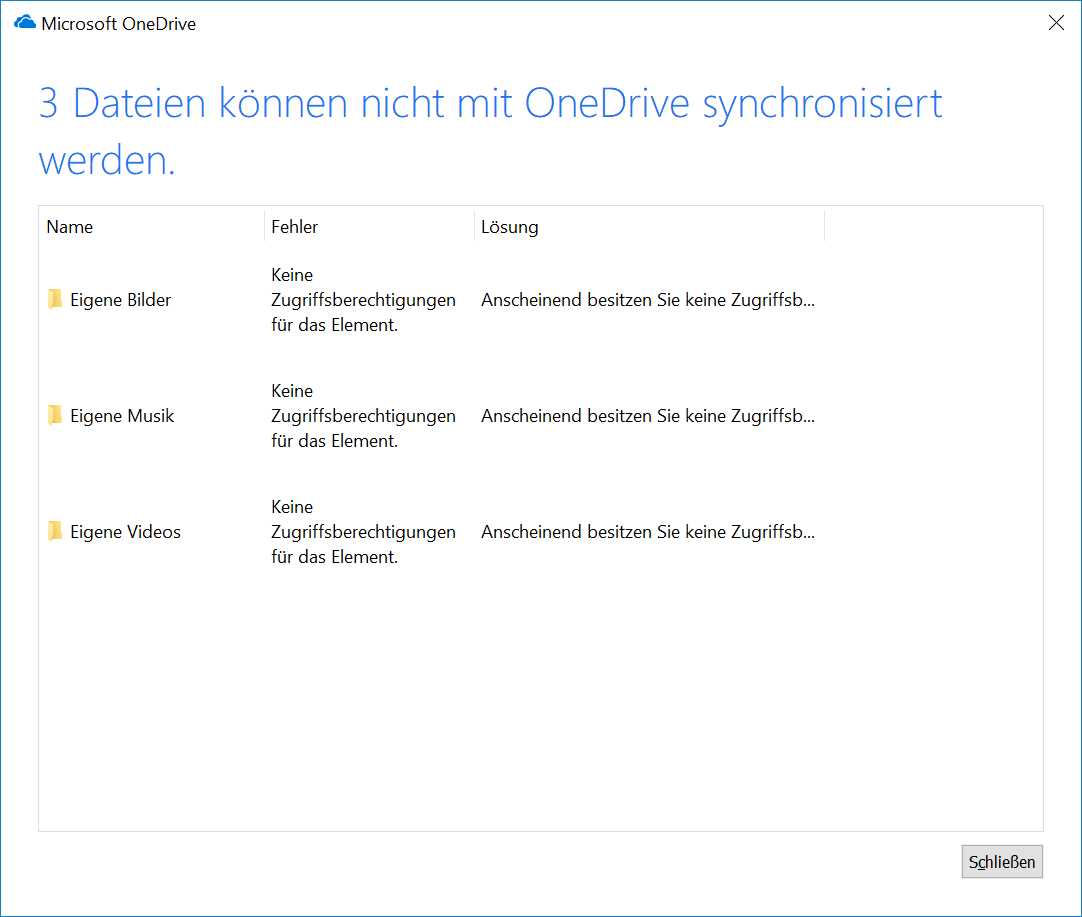This screenshot has width=1082, height=917.
Task: Select the 'Eigene Videos' name text
Action: coord(126,532)
